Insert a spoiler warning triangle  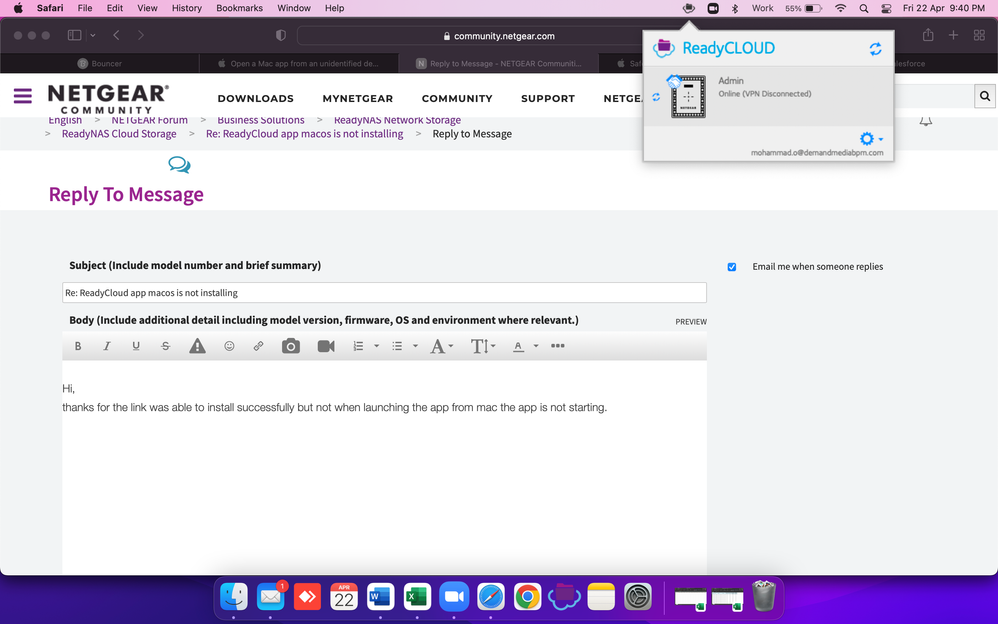pos(197,346)
